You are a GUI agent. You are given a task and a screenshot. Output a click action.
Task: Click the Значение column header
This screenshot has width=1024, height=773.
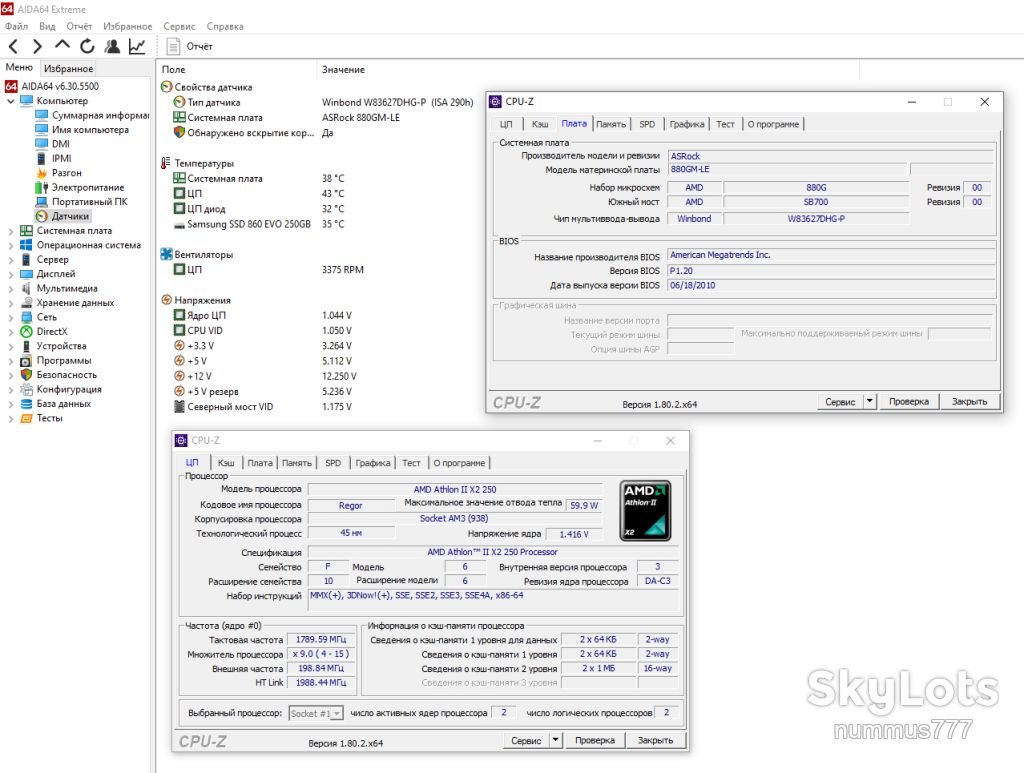tap(343, 69)
